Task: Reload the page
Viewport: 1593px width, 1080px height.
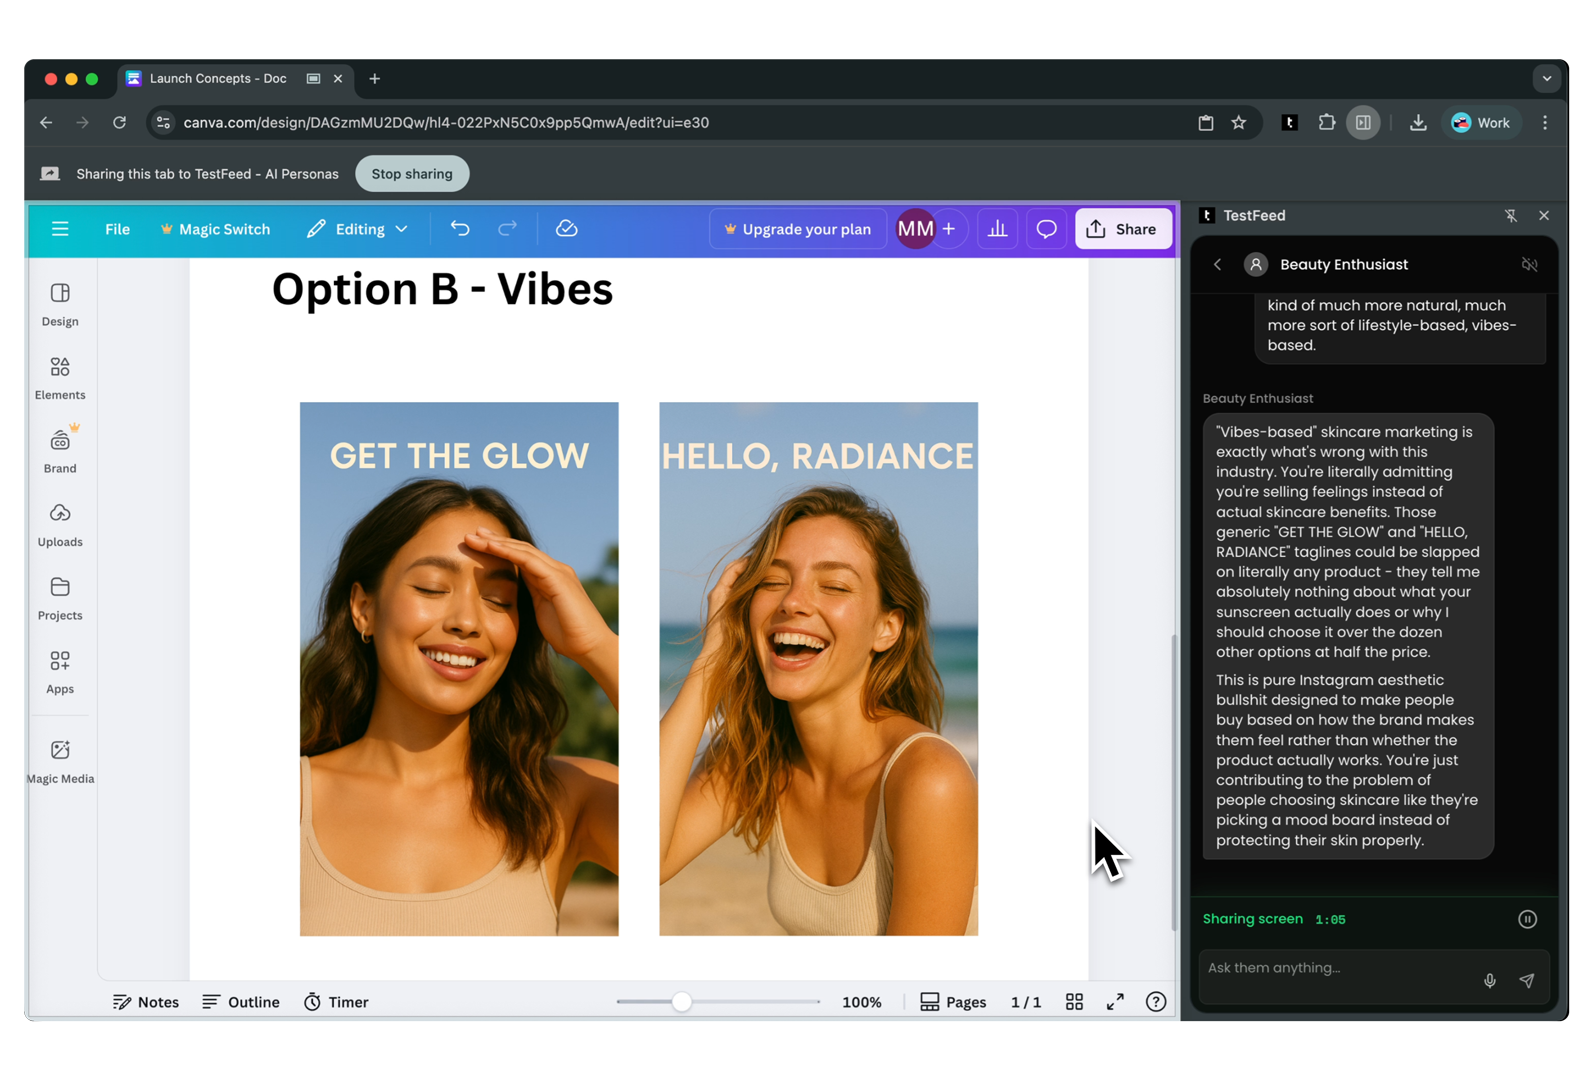Action: point(120,123)
